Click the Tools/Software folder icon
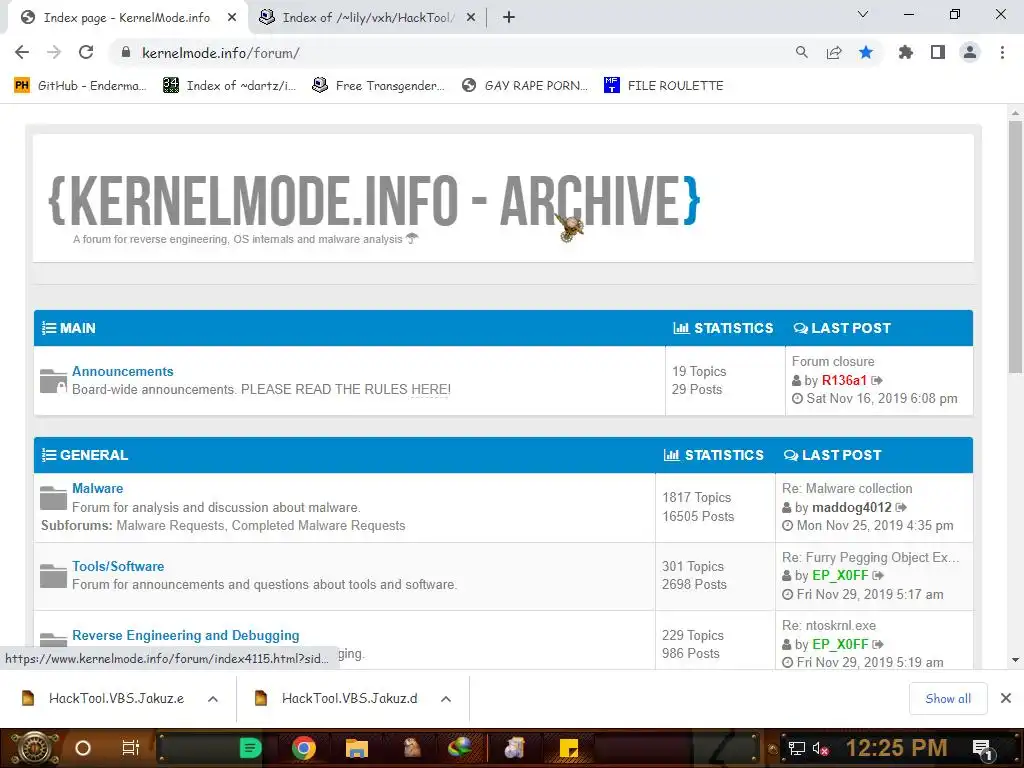1024x768 pixels. [x=53, y=575]
